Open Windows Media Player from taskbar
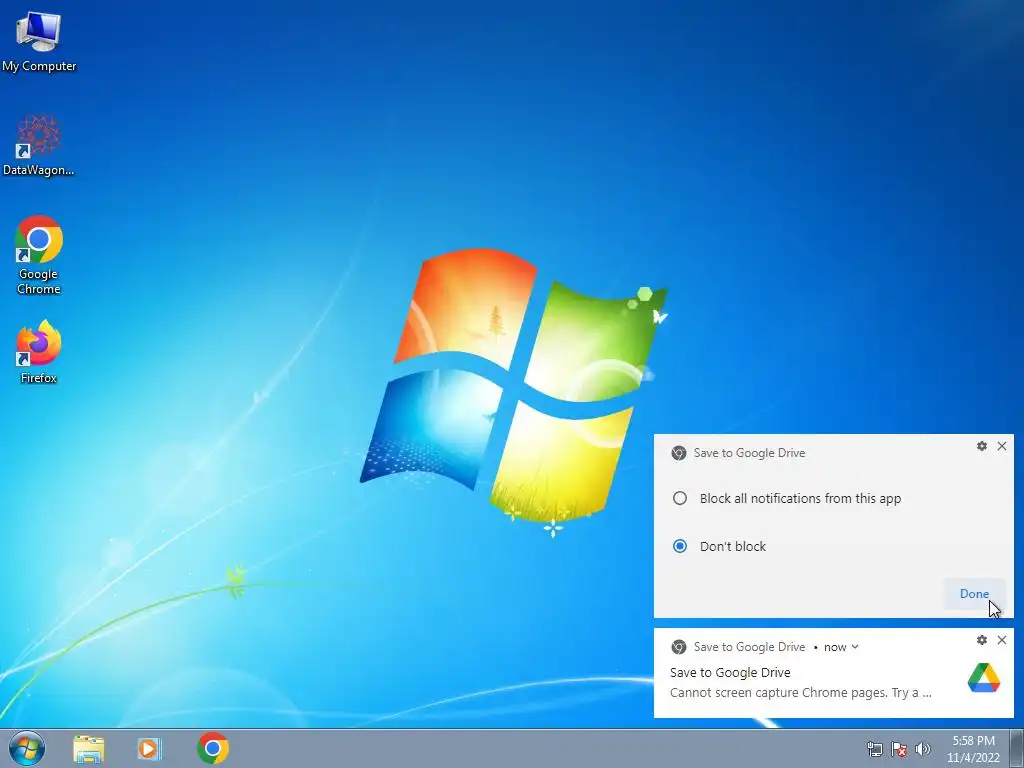This screenshot has width=1024, height=768. point(149,748)
